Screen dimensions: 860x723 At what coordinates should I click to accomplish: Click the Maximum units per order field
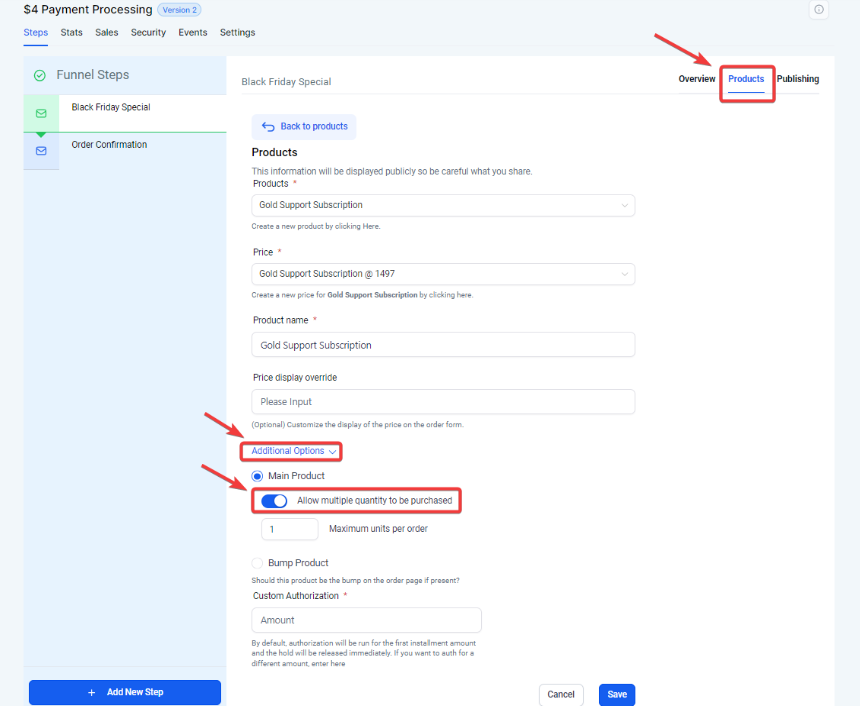pyautogui.click(x=290, y=529)
